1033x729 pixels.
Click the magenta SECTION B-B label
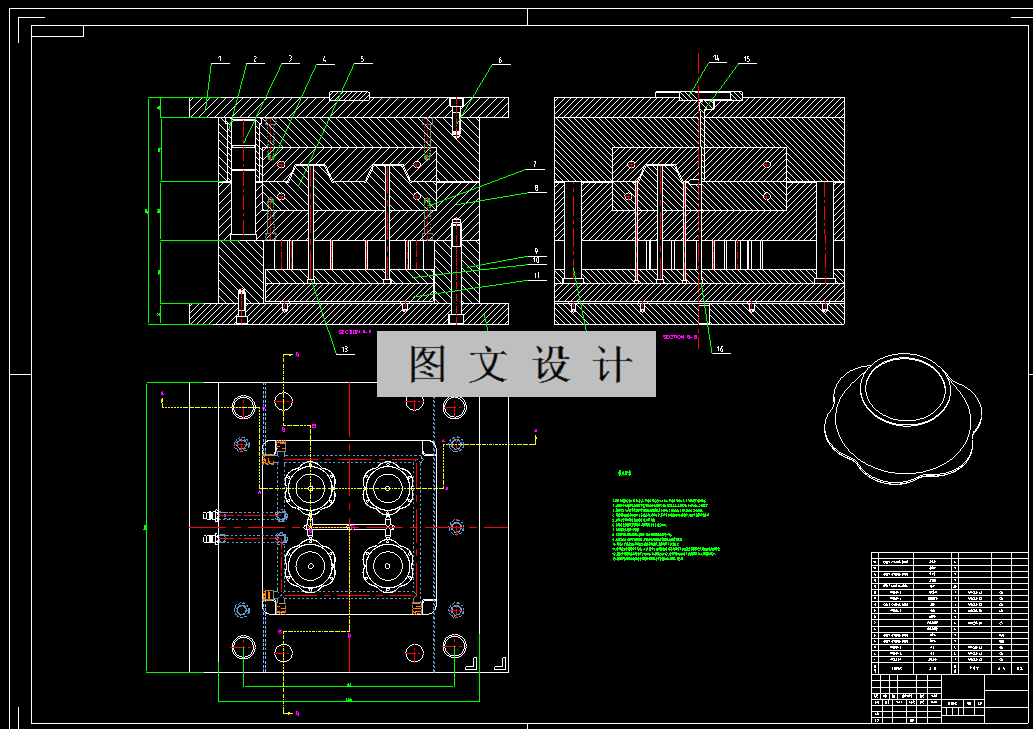pyautogui.click(x=680, y=337)
